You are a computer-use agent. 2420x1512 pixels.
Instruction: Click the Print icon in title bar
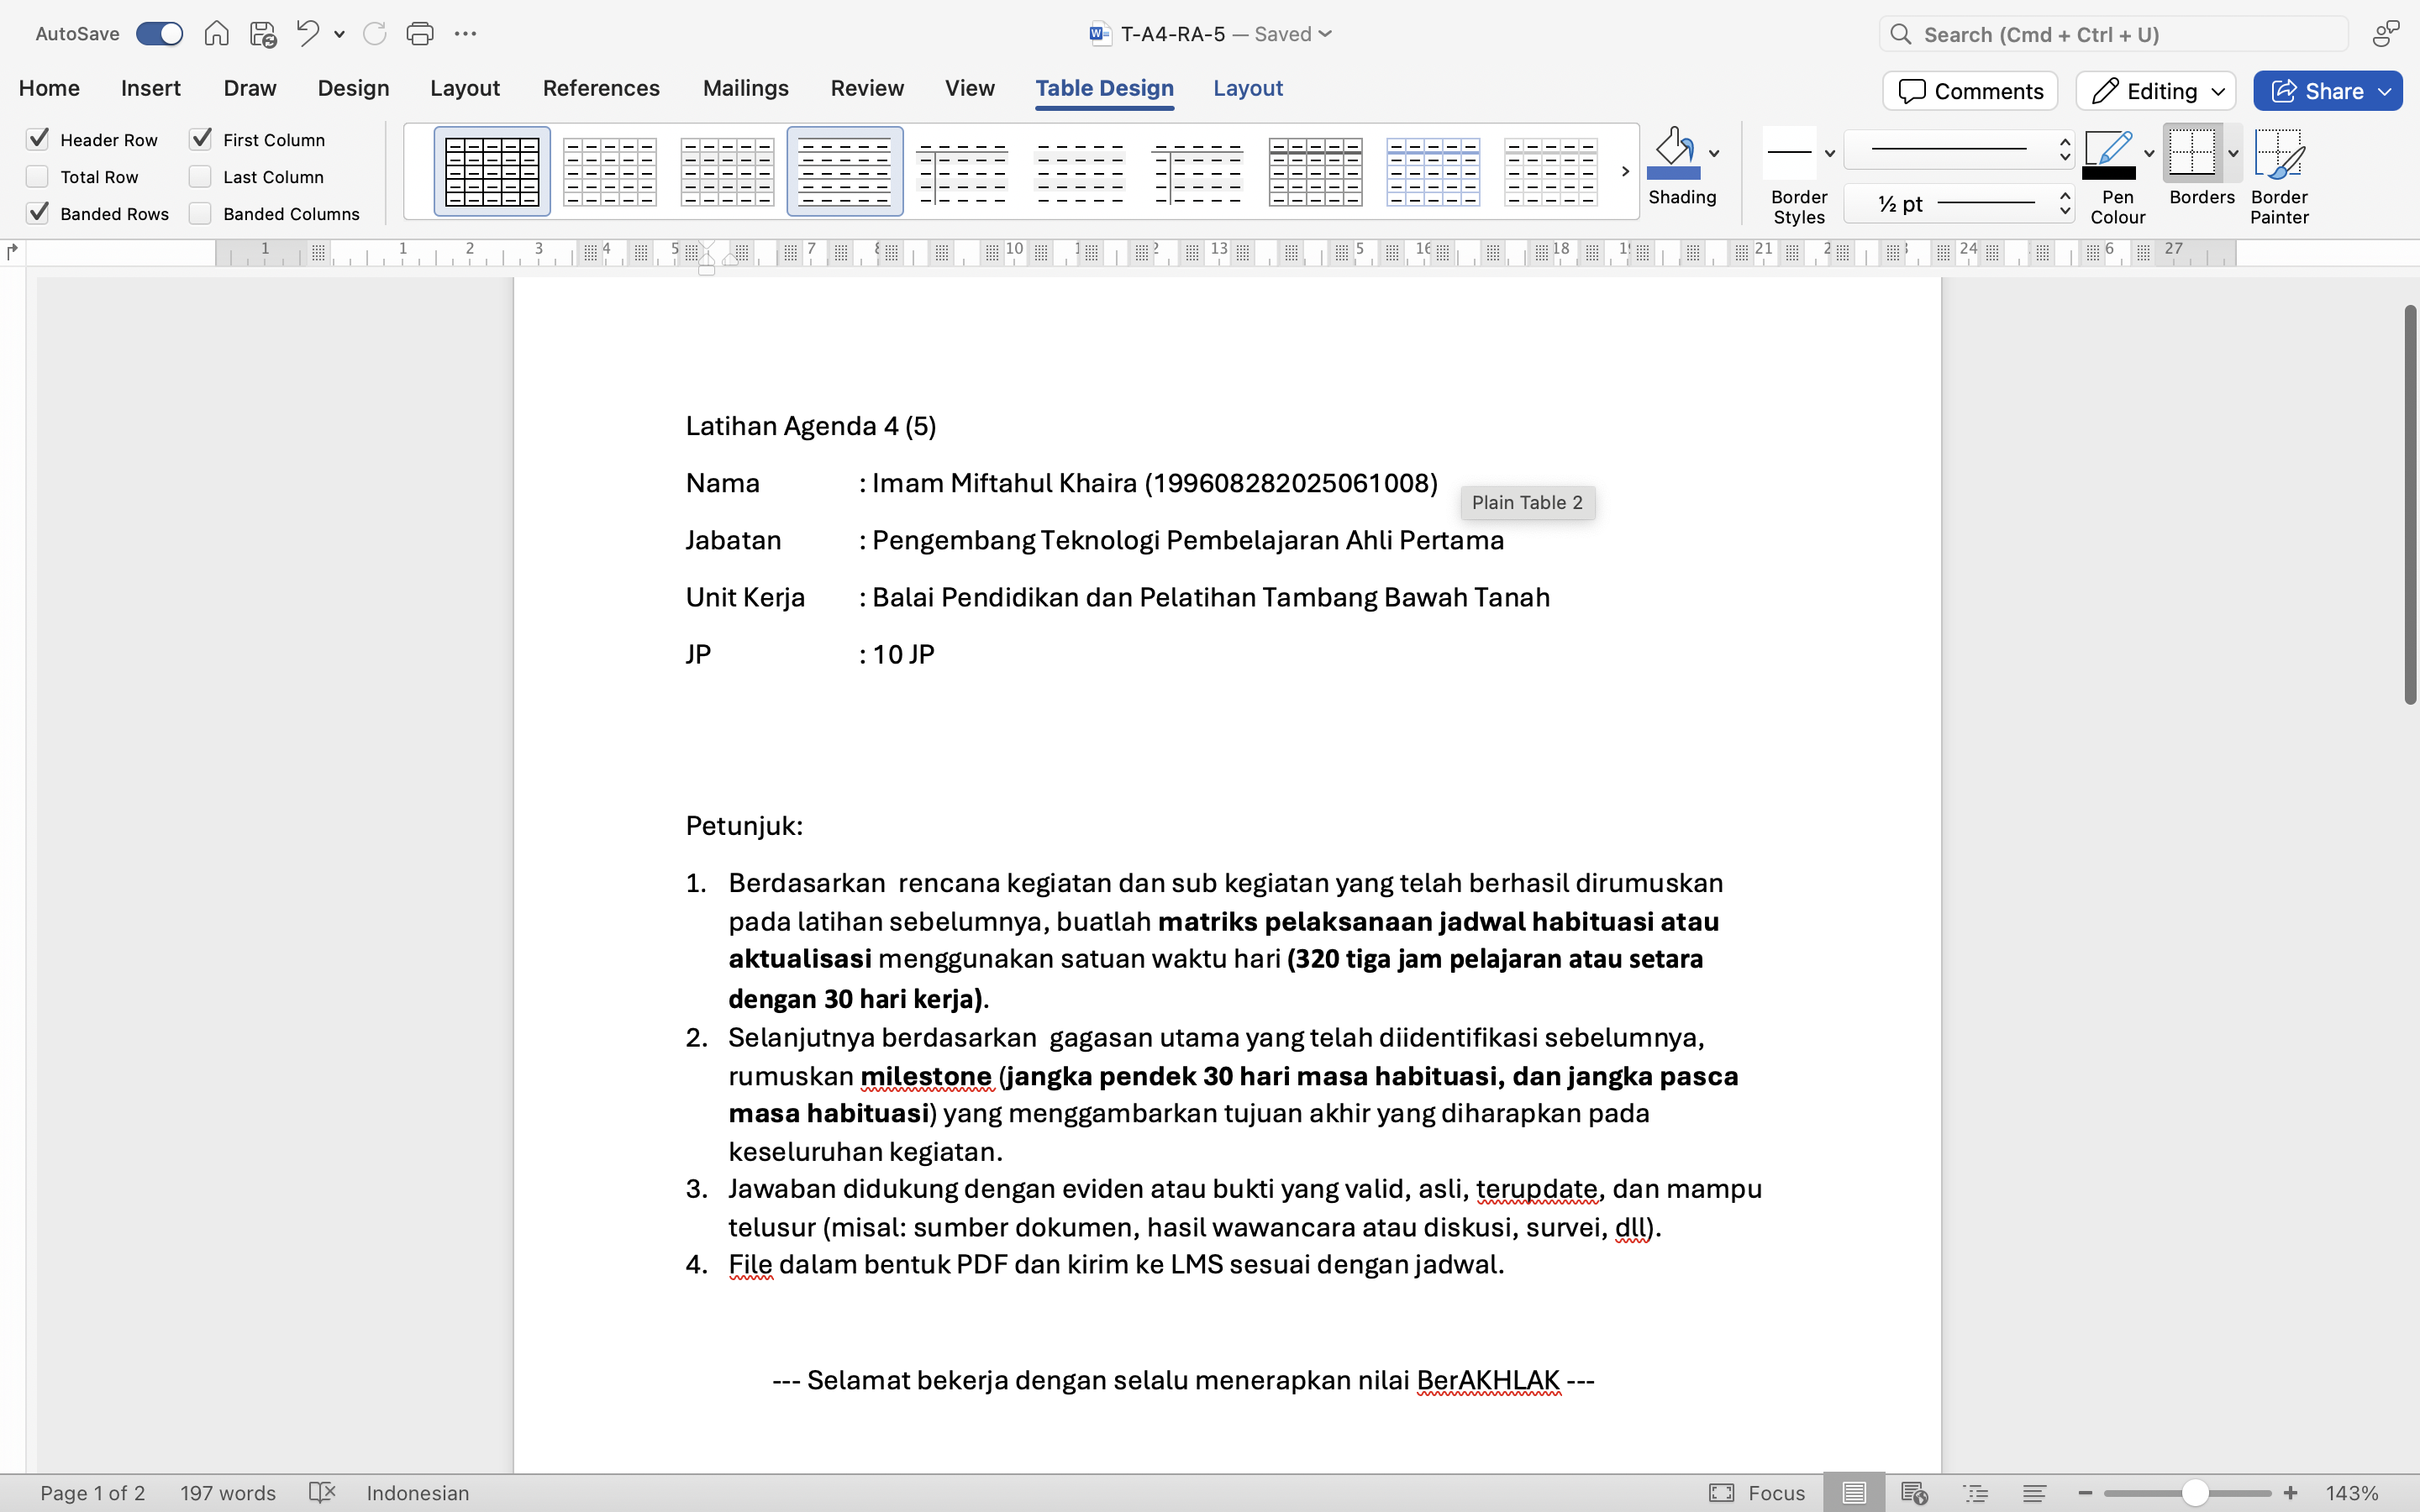[x=419, y=34]
